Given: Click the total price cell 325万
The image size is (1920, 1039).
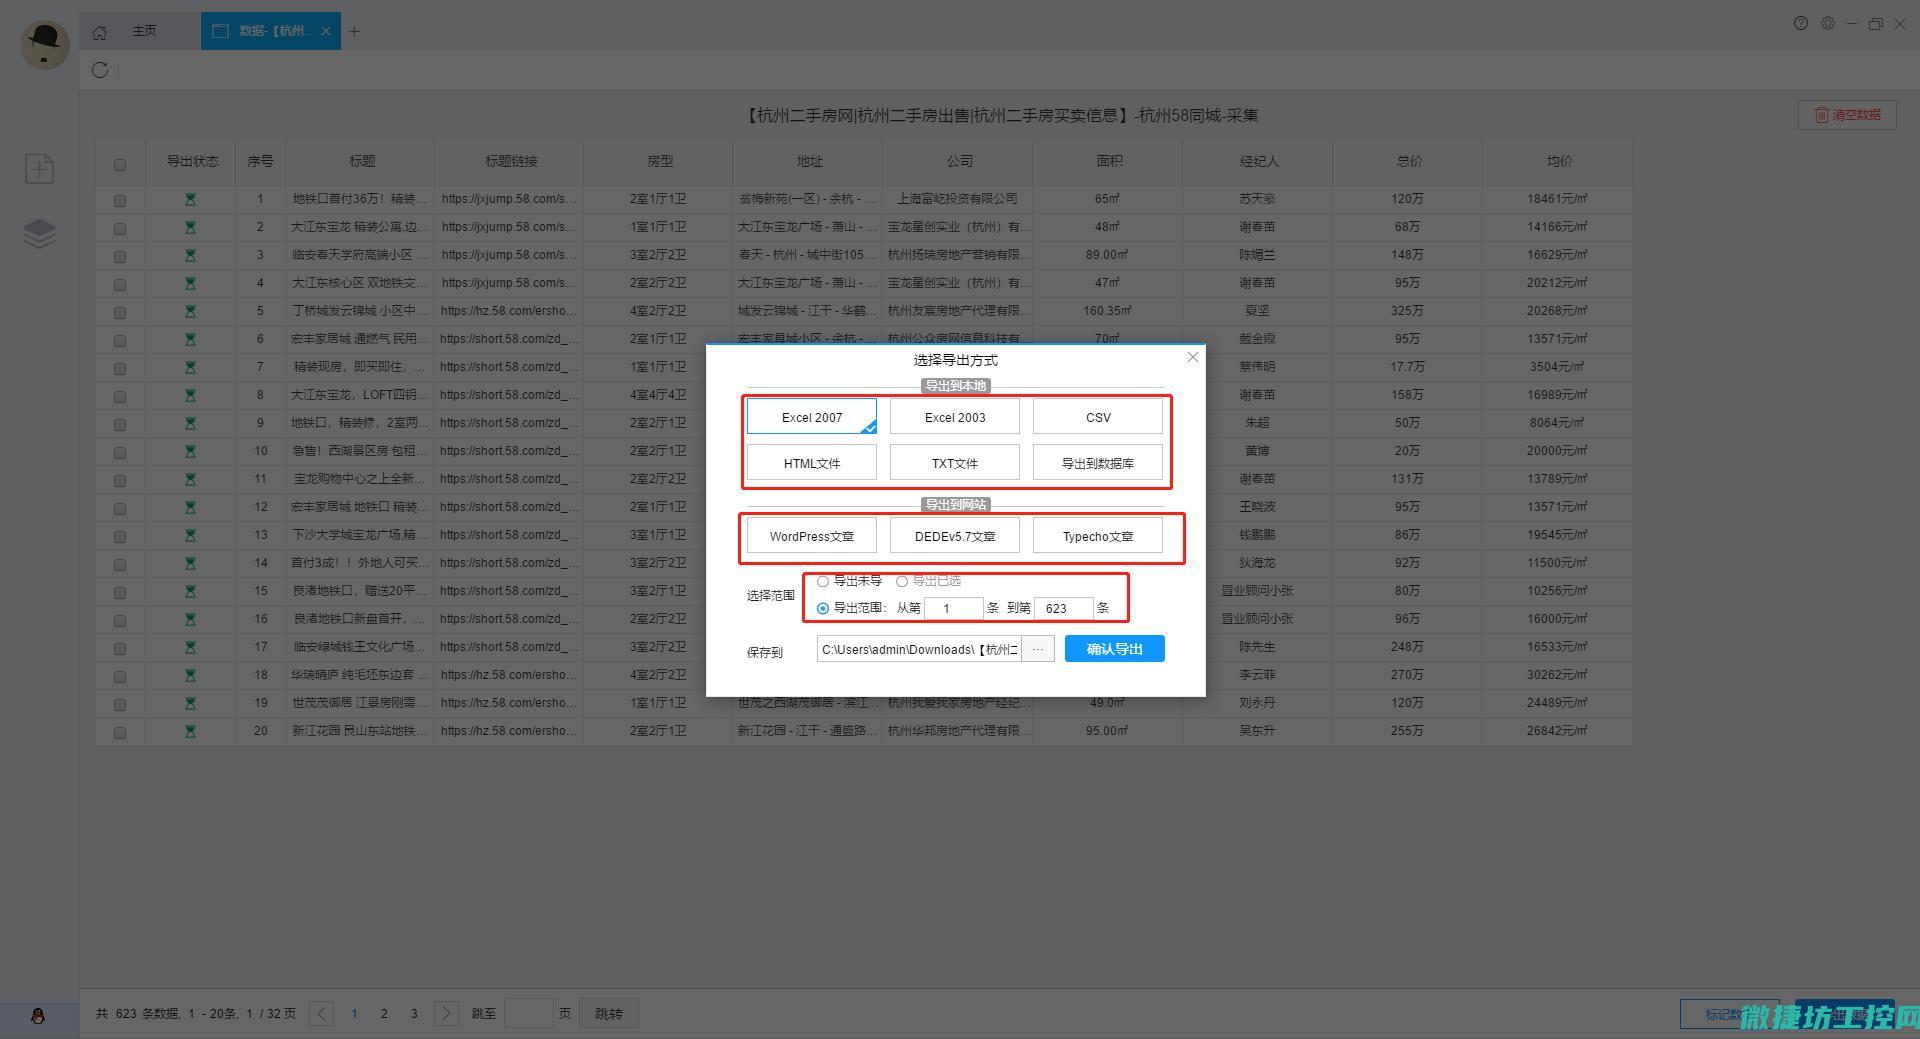Looking at the screenshot, I should point(1407,311).
